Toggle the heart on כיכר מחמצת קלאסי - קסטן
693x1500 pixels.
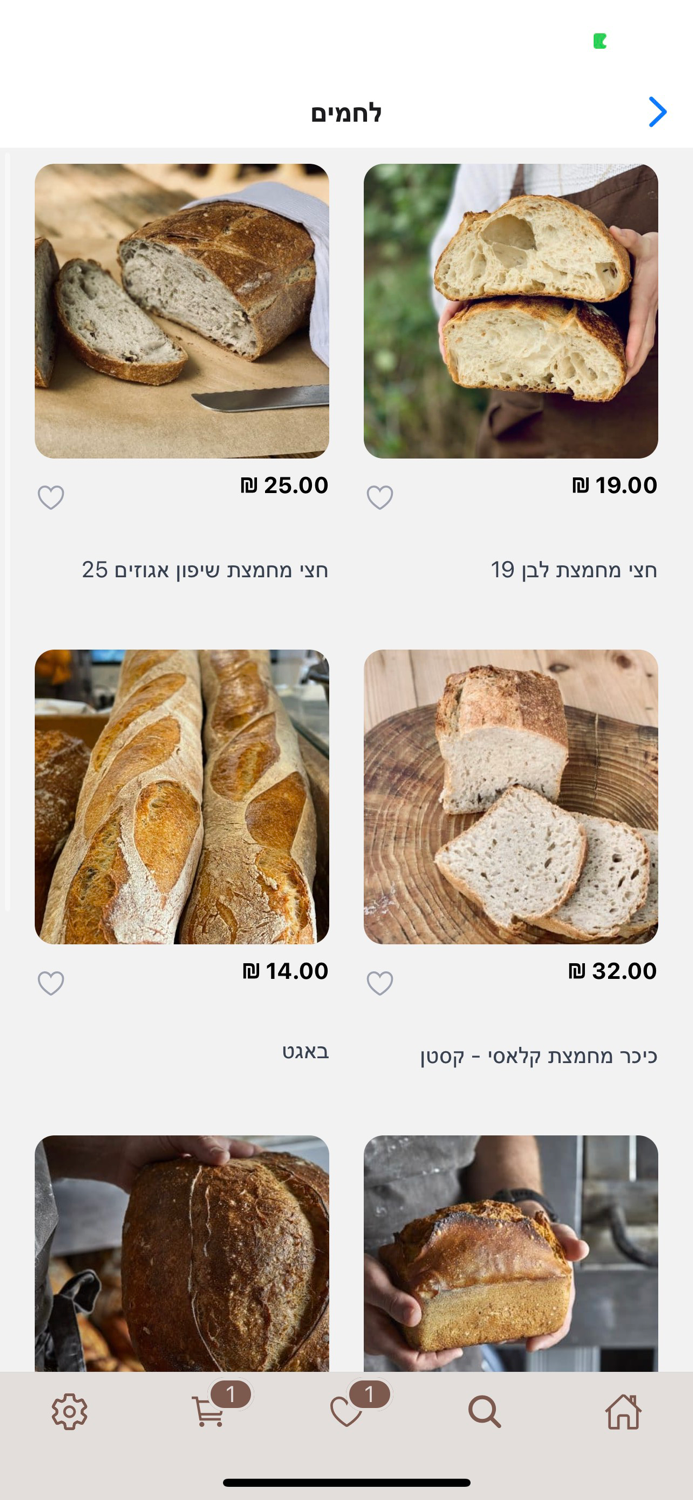pyautogui.click(x=380, y=983)
